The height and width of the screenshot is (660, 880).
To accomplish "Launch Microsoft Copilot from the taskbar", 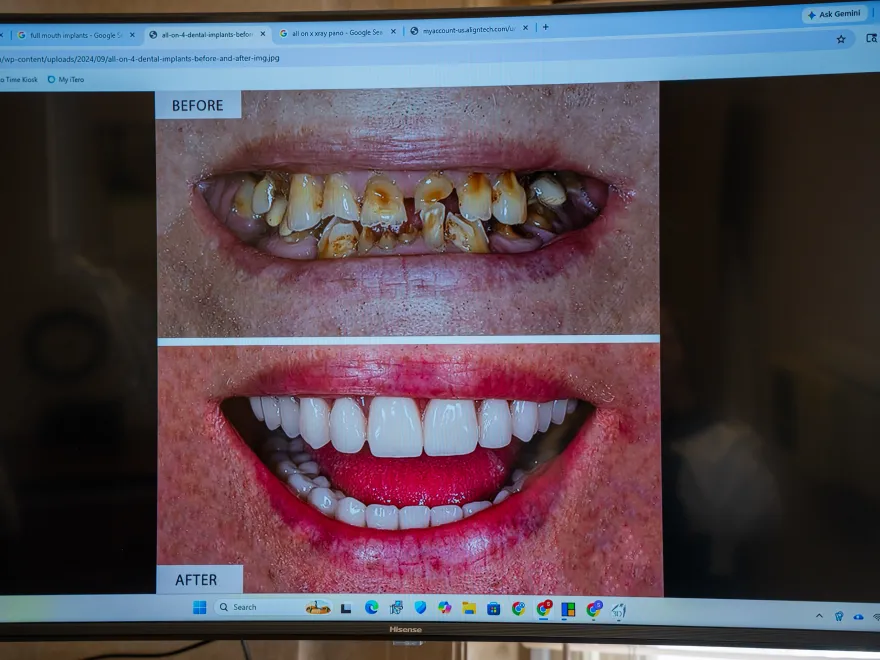I will coord(444,608).
